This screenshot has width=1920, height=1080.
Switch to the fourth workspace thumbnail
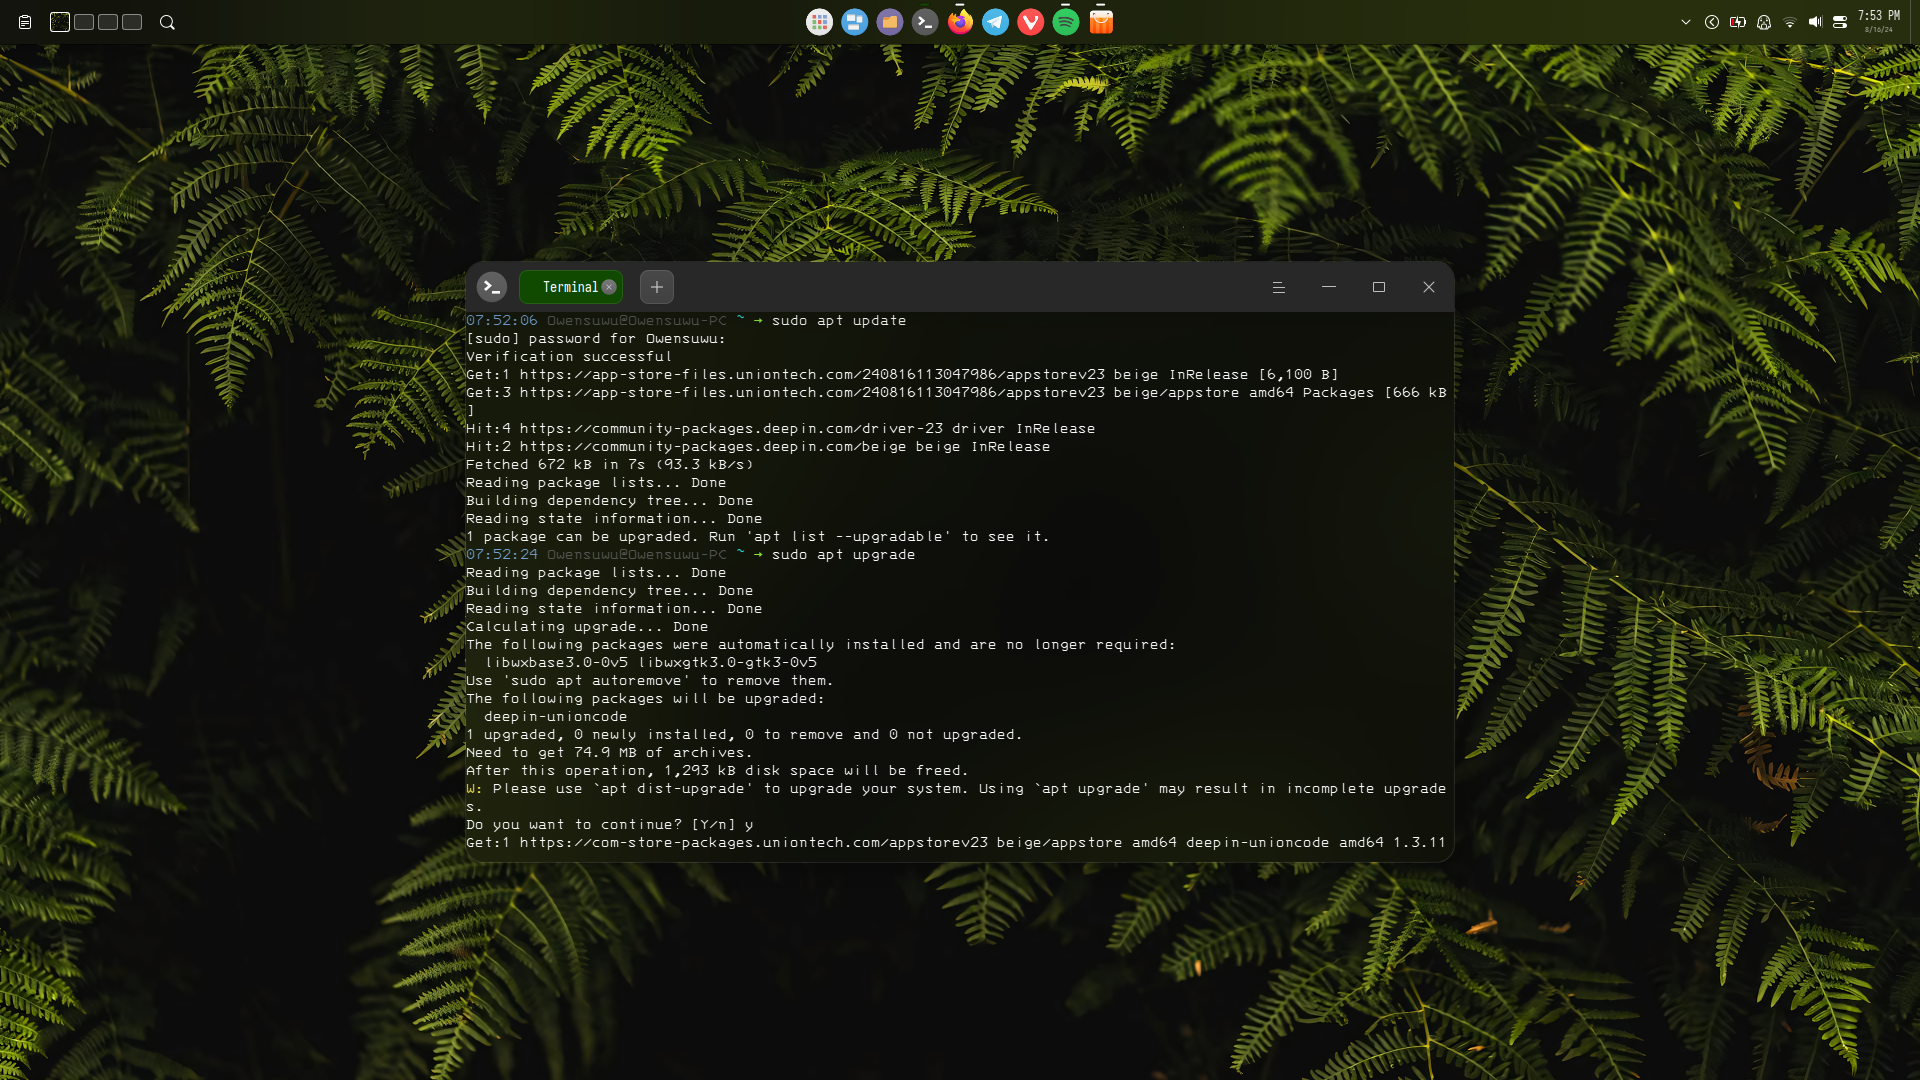132,22
